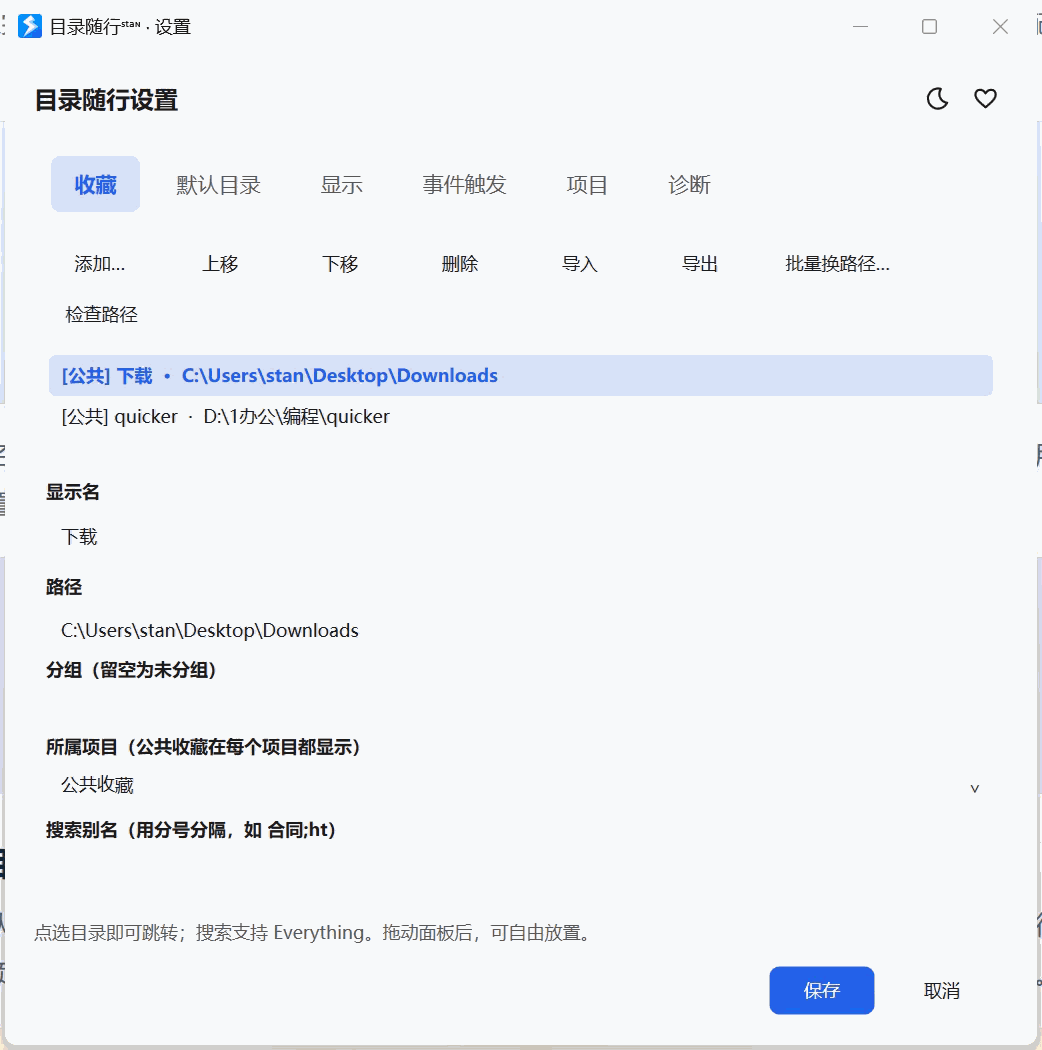Focus the empty 搜索别名 input field
1042x1050 pixels.
(x=520, y=869)
